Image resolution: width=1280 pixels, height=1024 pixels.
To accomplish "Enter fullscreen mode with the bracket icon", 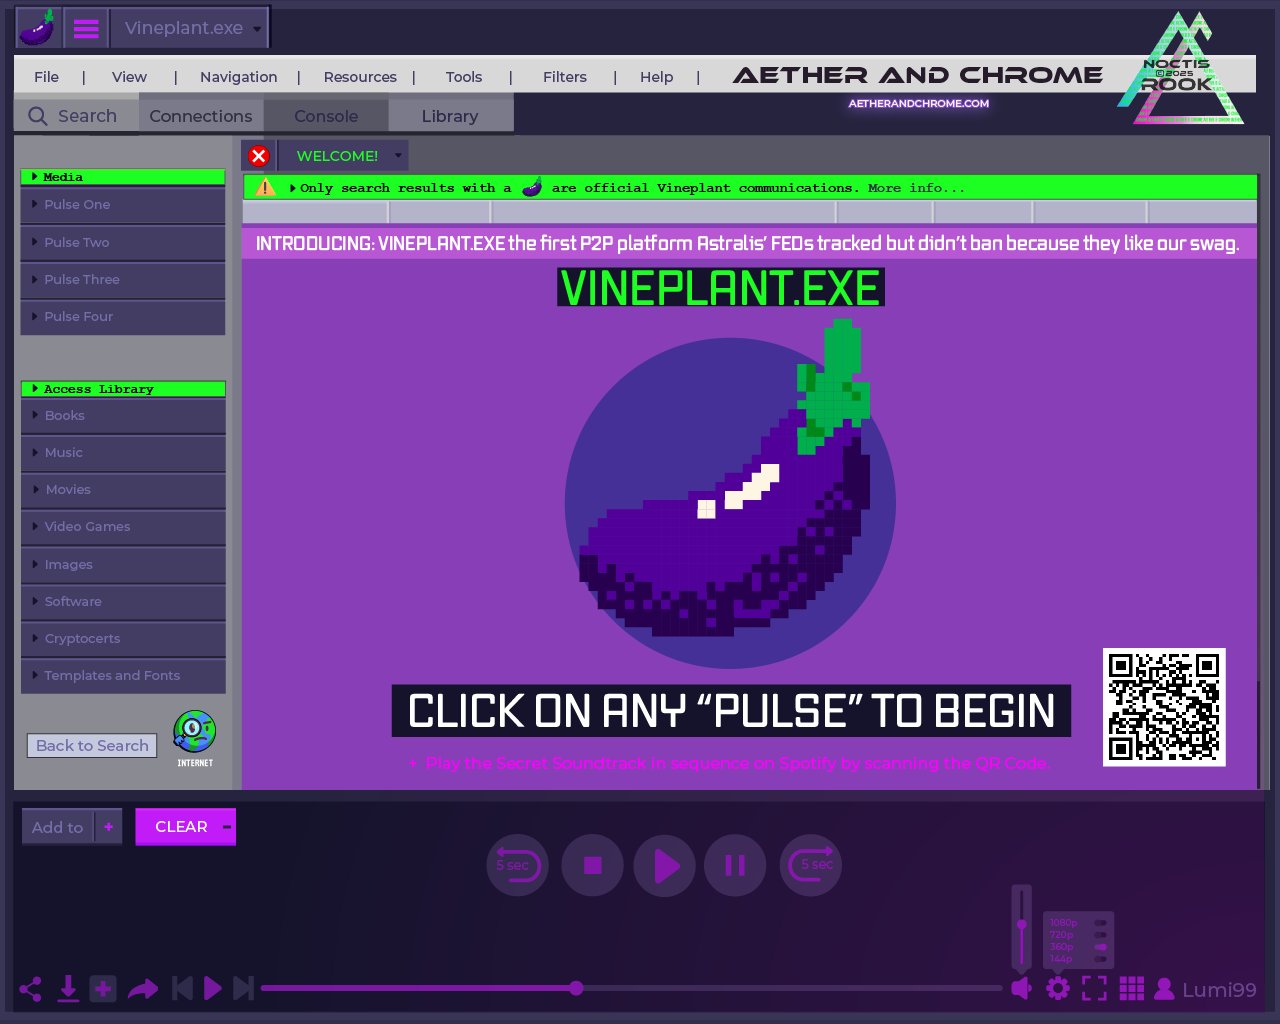I will 1095,989.
